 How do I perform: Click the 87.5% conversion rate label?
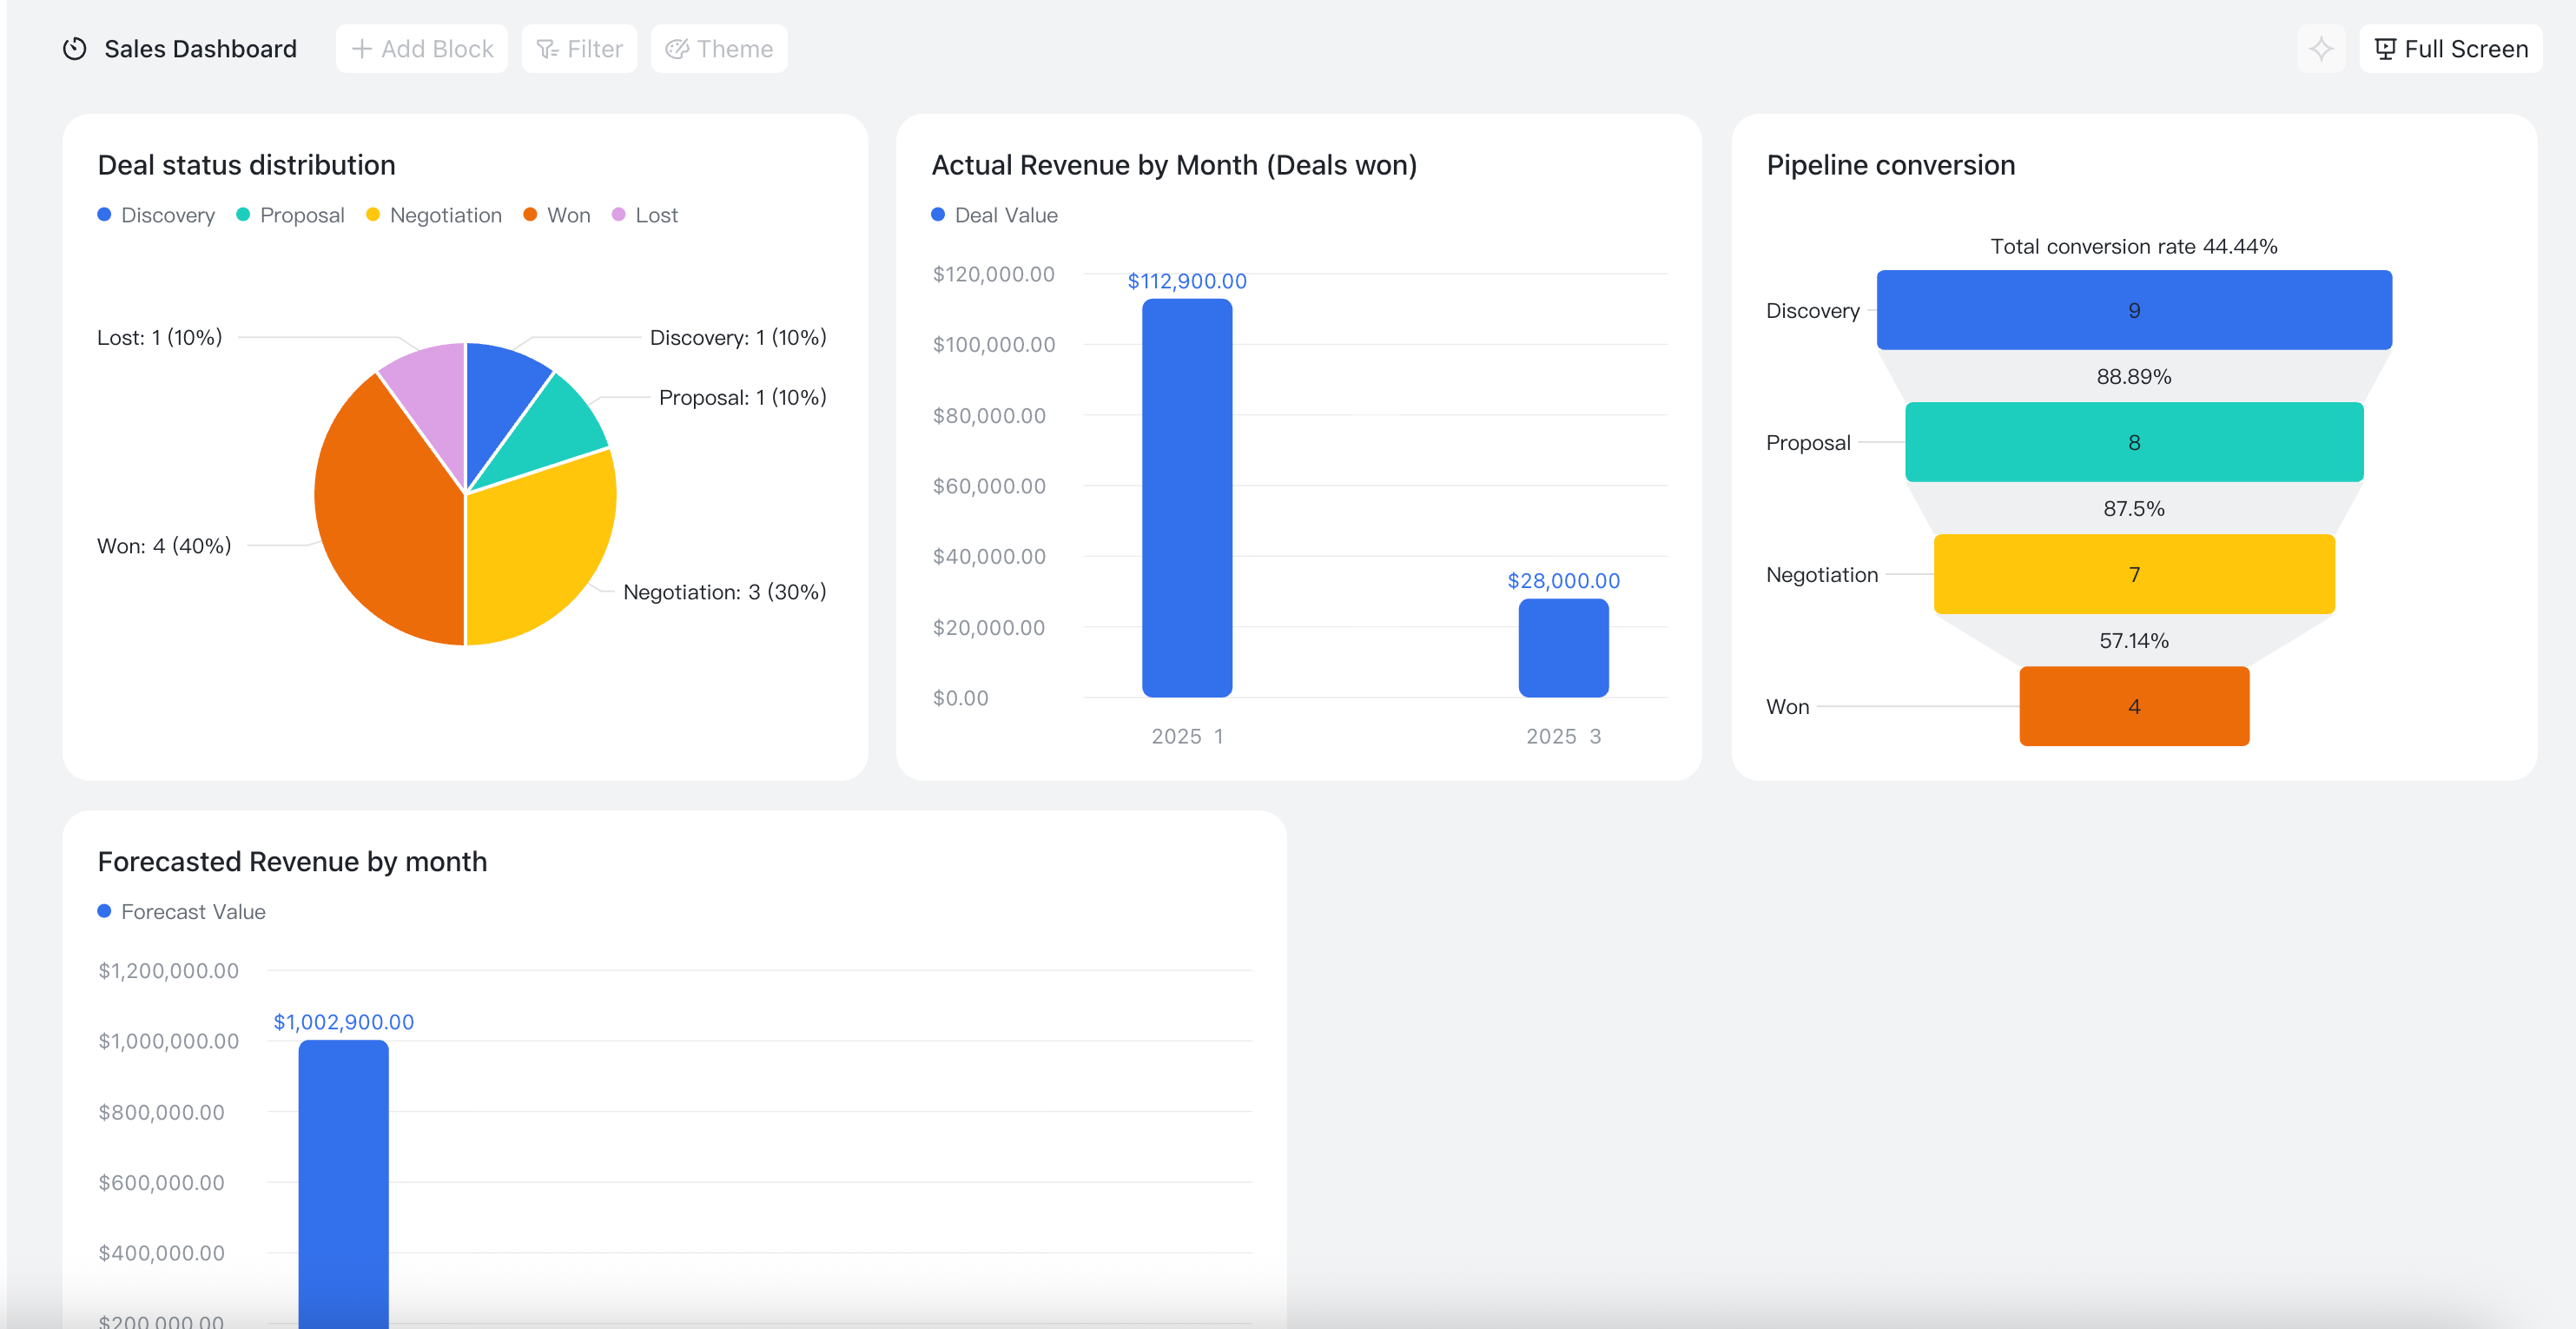click(x=2134, y=508)
